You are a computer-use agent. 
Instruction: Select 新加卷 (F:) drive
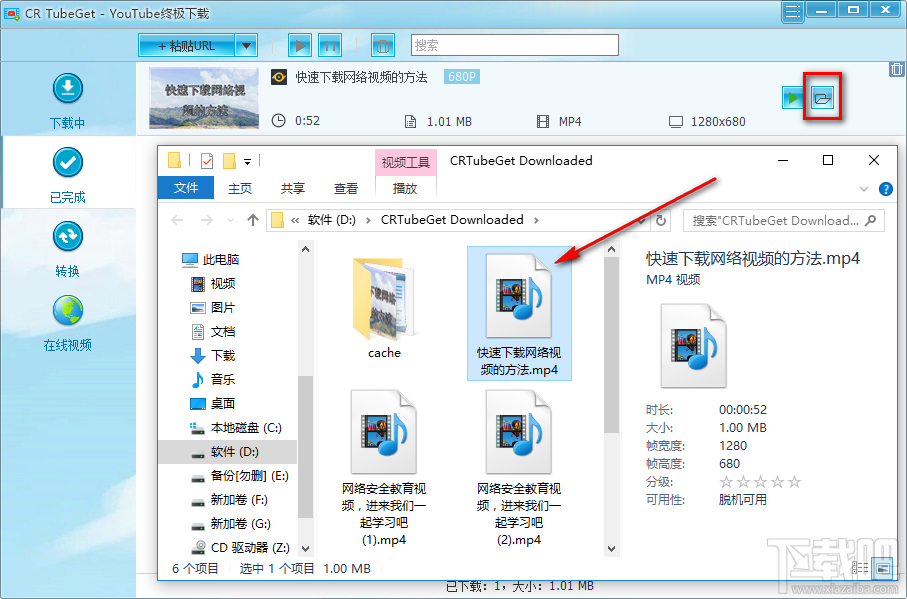[230, 500]
